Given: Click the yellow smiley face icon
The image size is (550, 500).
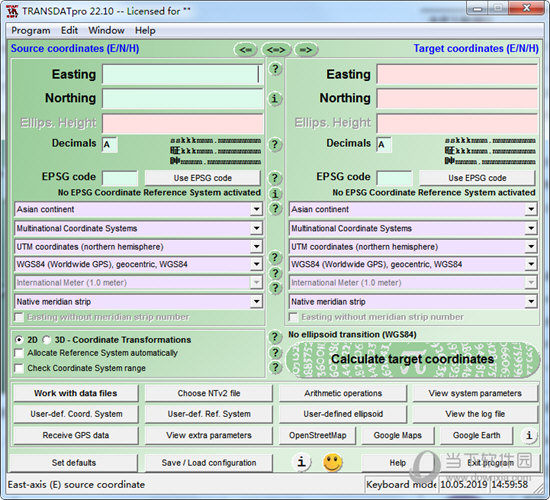Looking at the screenshot, I should click(332, 462).
